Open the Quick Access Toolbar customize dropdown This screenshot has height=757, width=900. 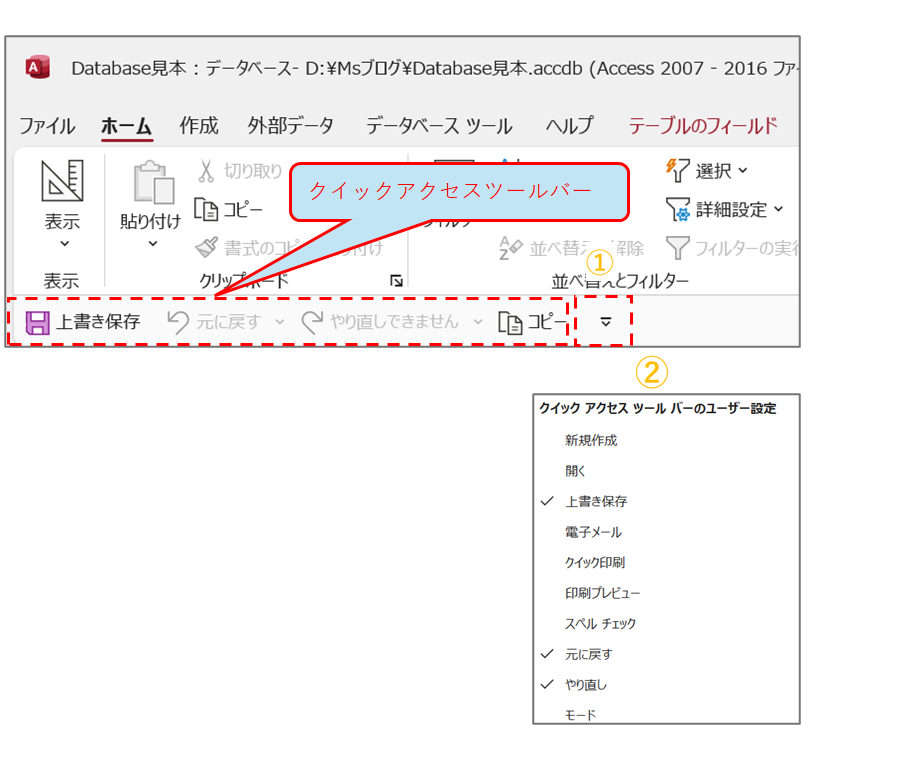tap(605, 322)
